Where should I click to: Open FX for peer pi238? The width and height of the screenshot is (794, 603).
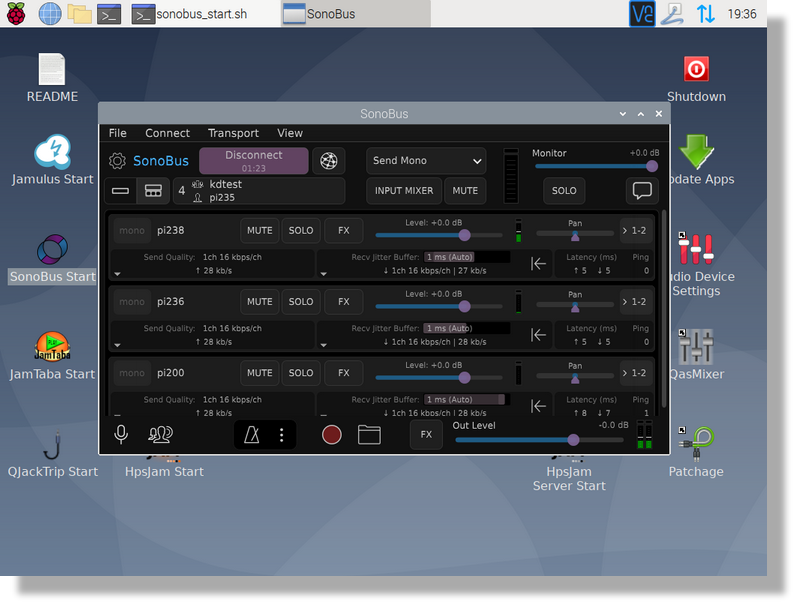344,230
